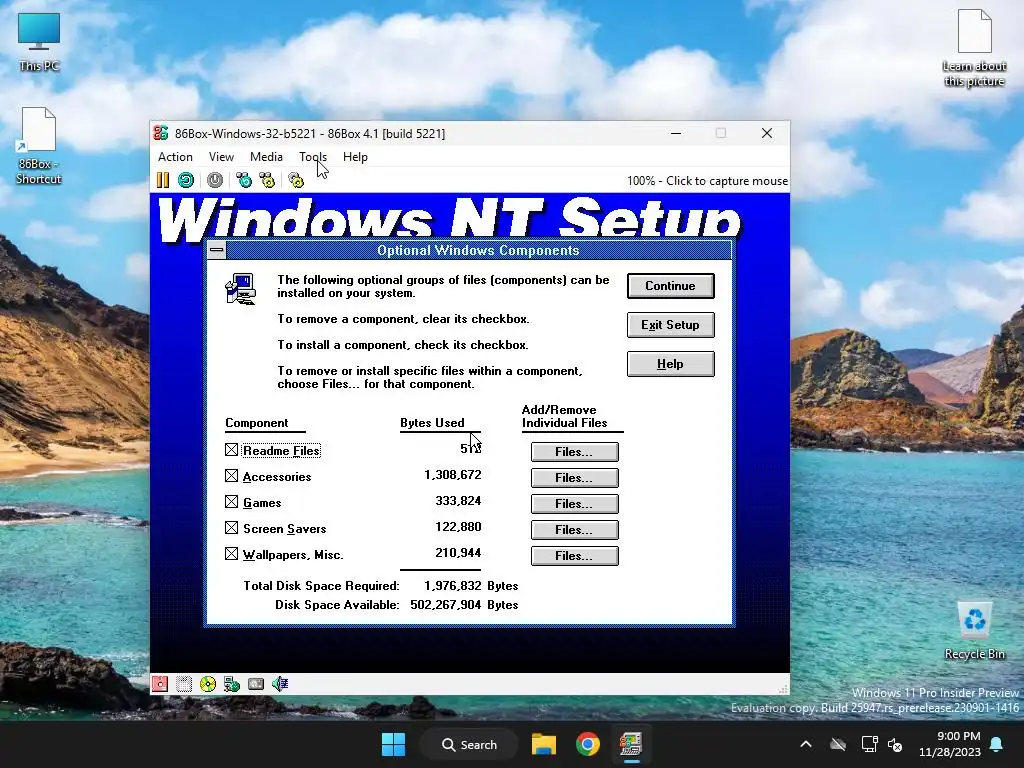Open the Tools menu
Image resolution: width=1024 pixels, height=768 pixels.
click(313, 157)
